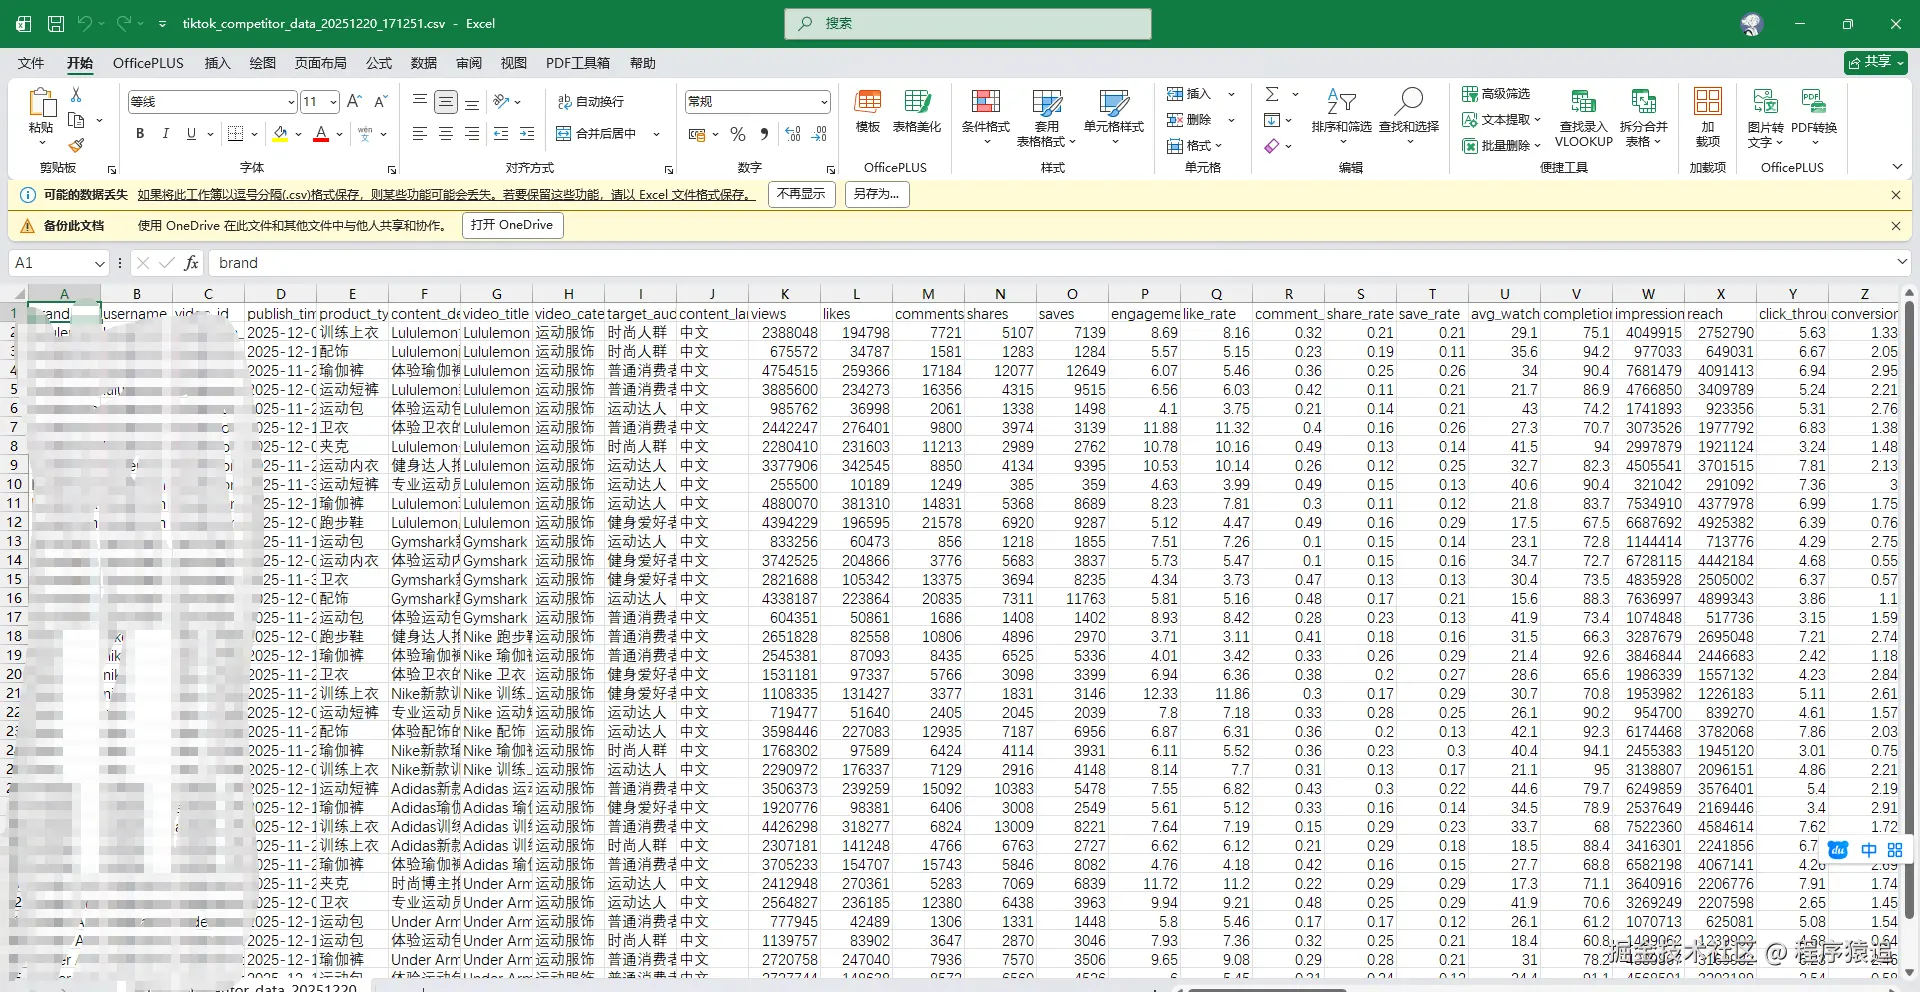Apply the yellow fill color swatch
This screenshot has width=1920, height=992.
coord(281,134)
